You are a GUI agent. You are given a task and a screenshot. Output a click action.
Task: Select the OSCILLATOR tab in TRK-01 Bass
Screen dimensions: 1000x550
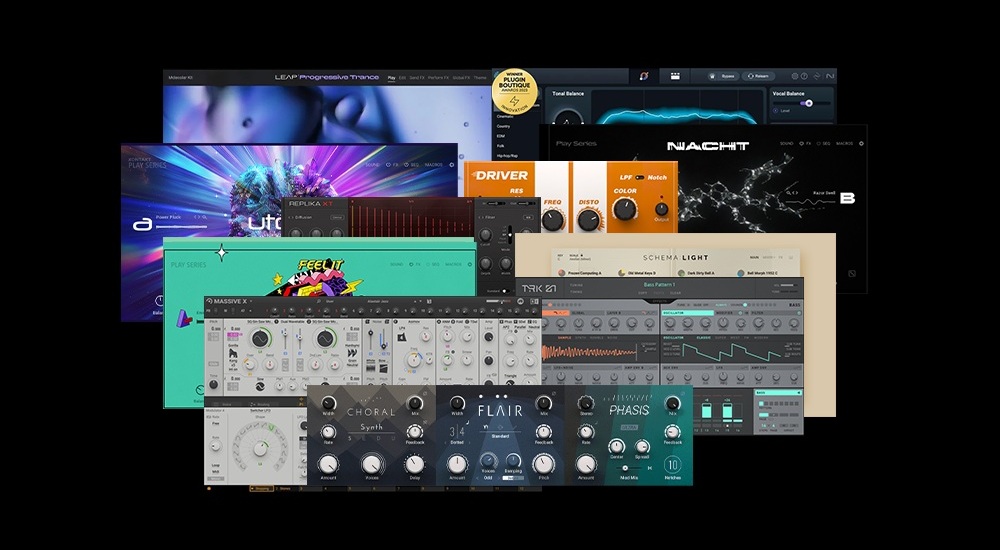pyautogui.click(x=688, y=313)
